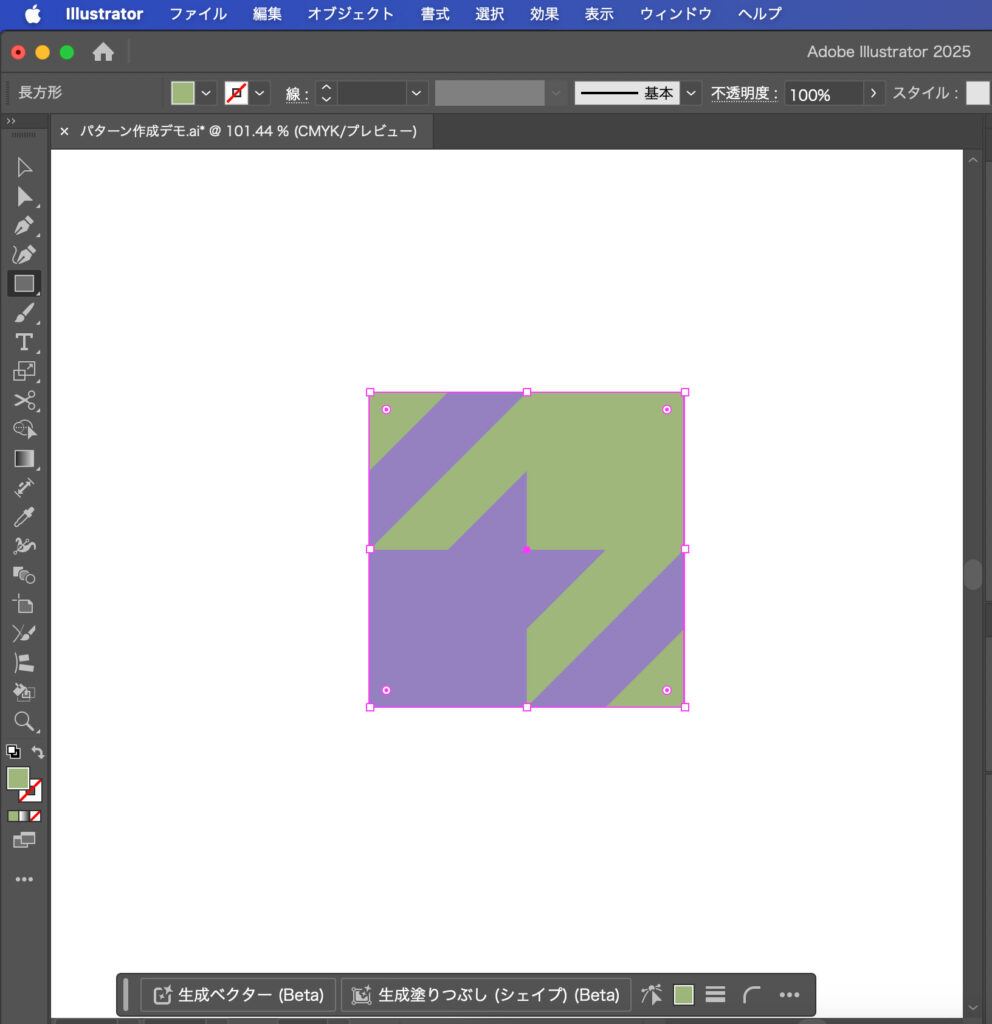Reset to default fill and stroke
The height and width of the screenshot is (1024, 992).
click(x=13, y=752)
